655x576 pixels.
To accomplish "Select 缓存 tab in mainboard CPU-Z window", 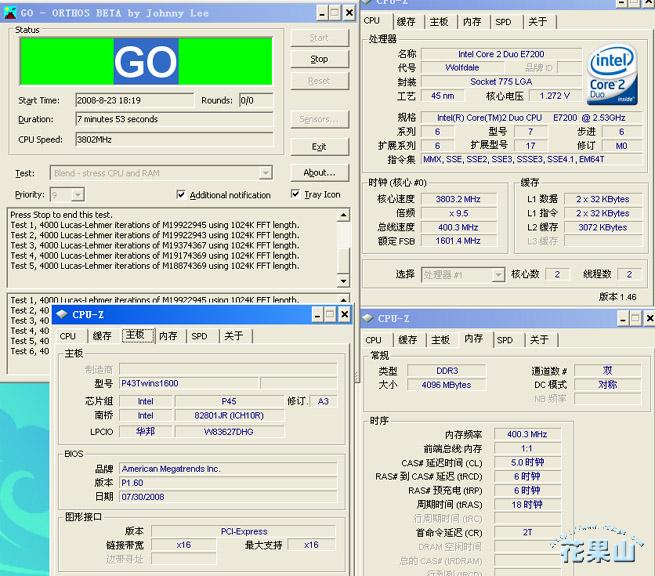I will click(x=102, y=336).
